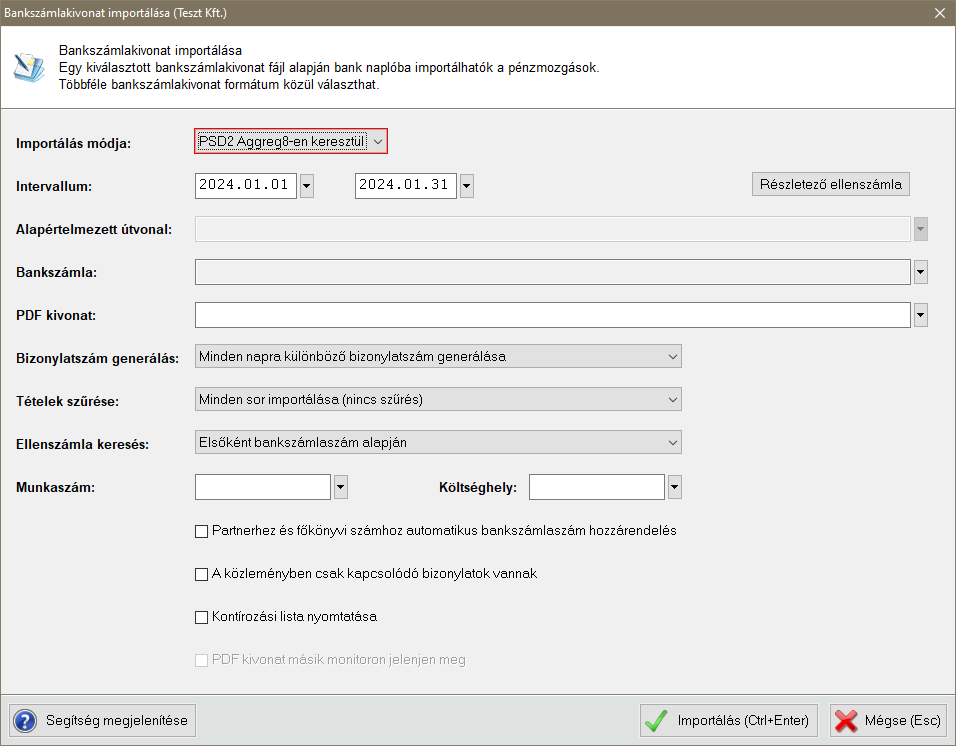Click the blue question mark help icon
This screenshot has width=956, height=746.
(26, 720)
